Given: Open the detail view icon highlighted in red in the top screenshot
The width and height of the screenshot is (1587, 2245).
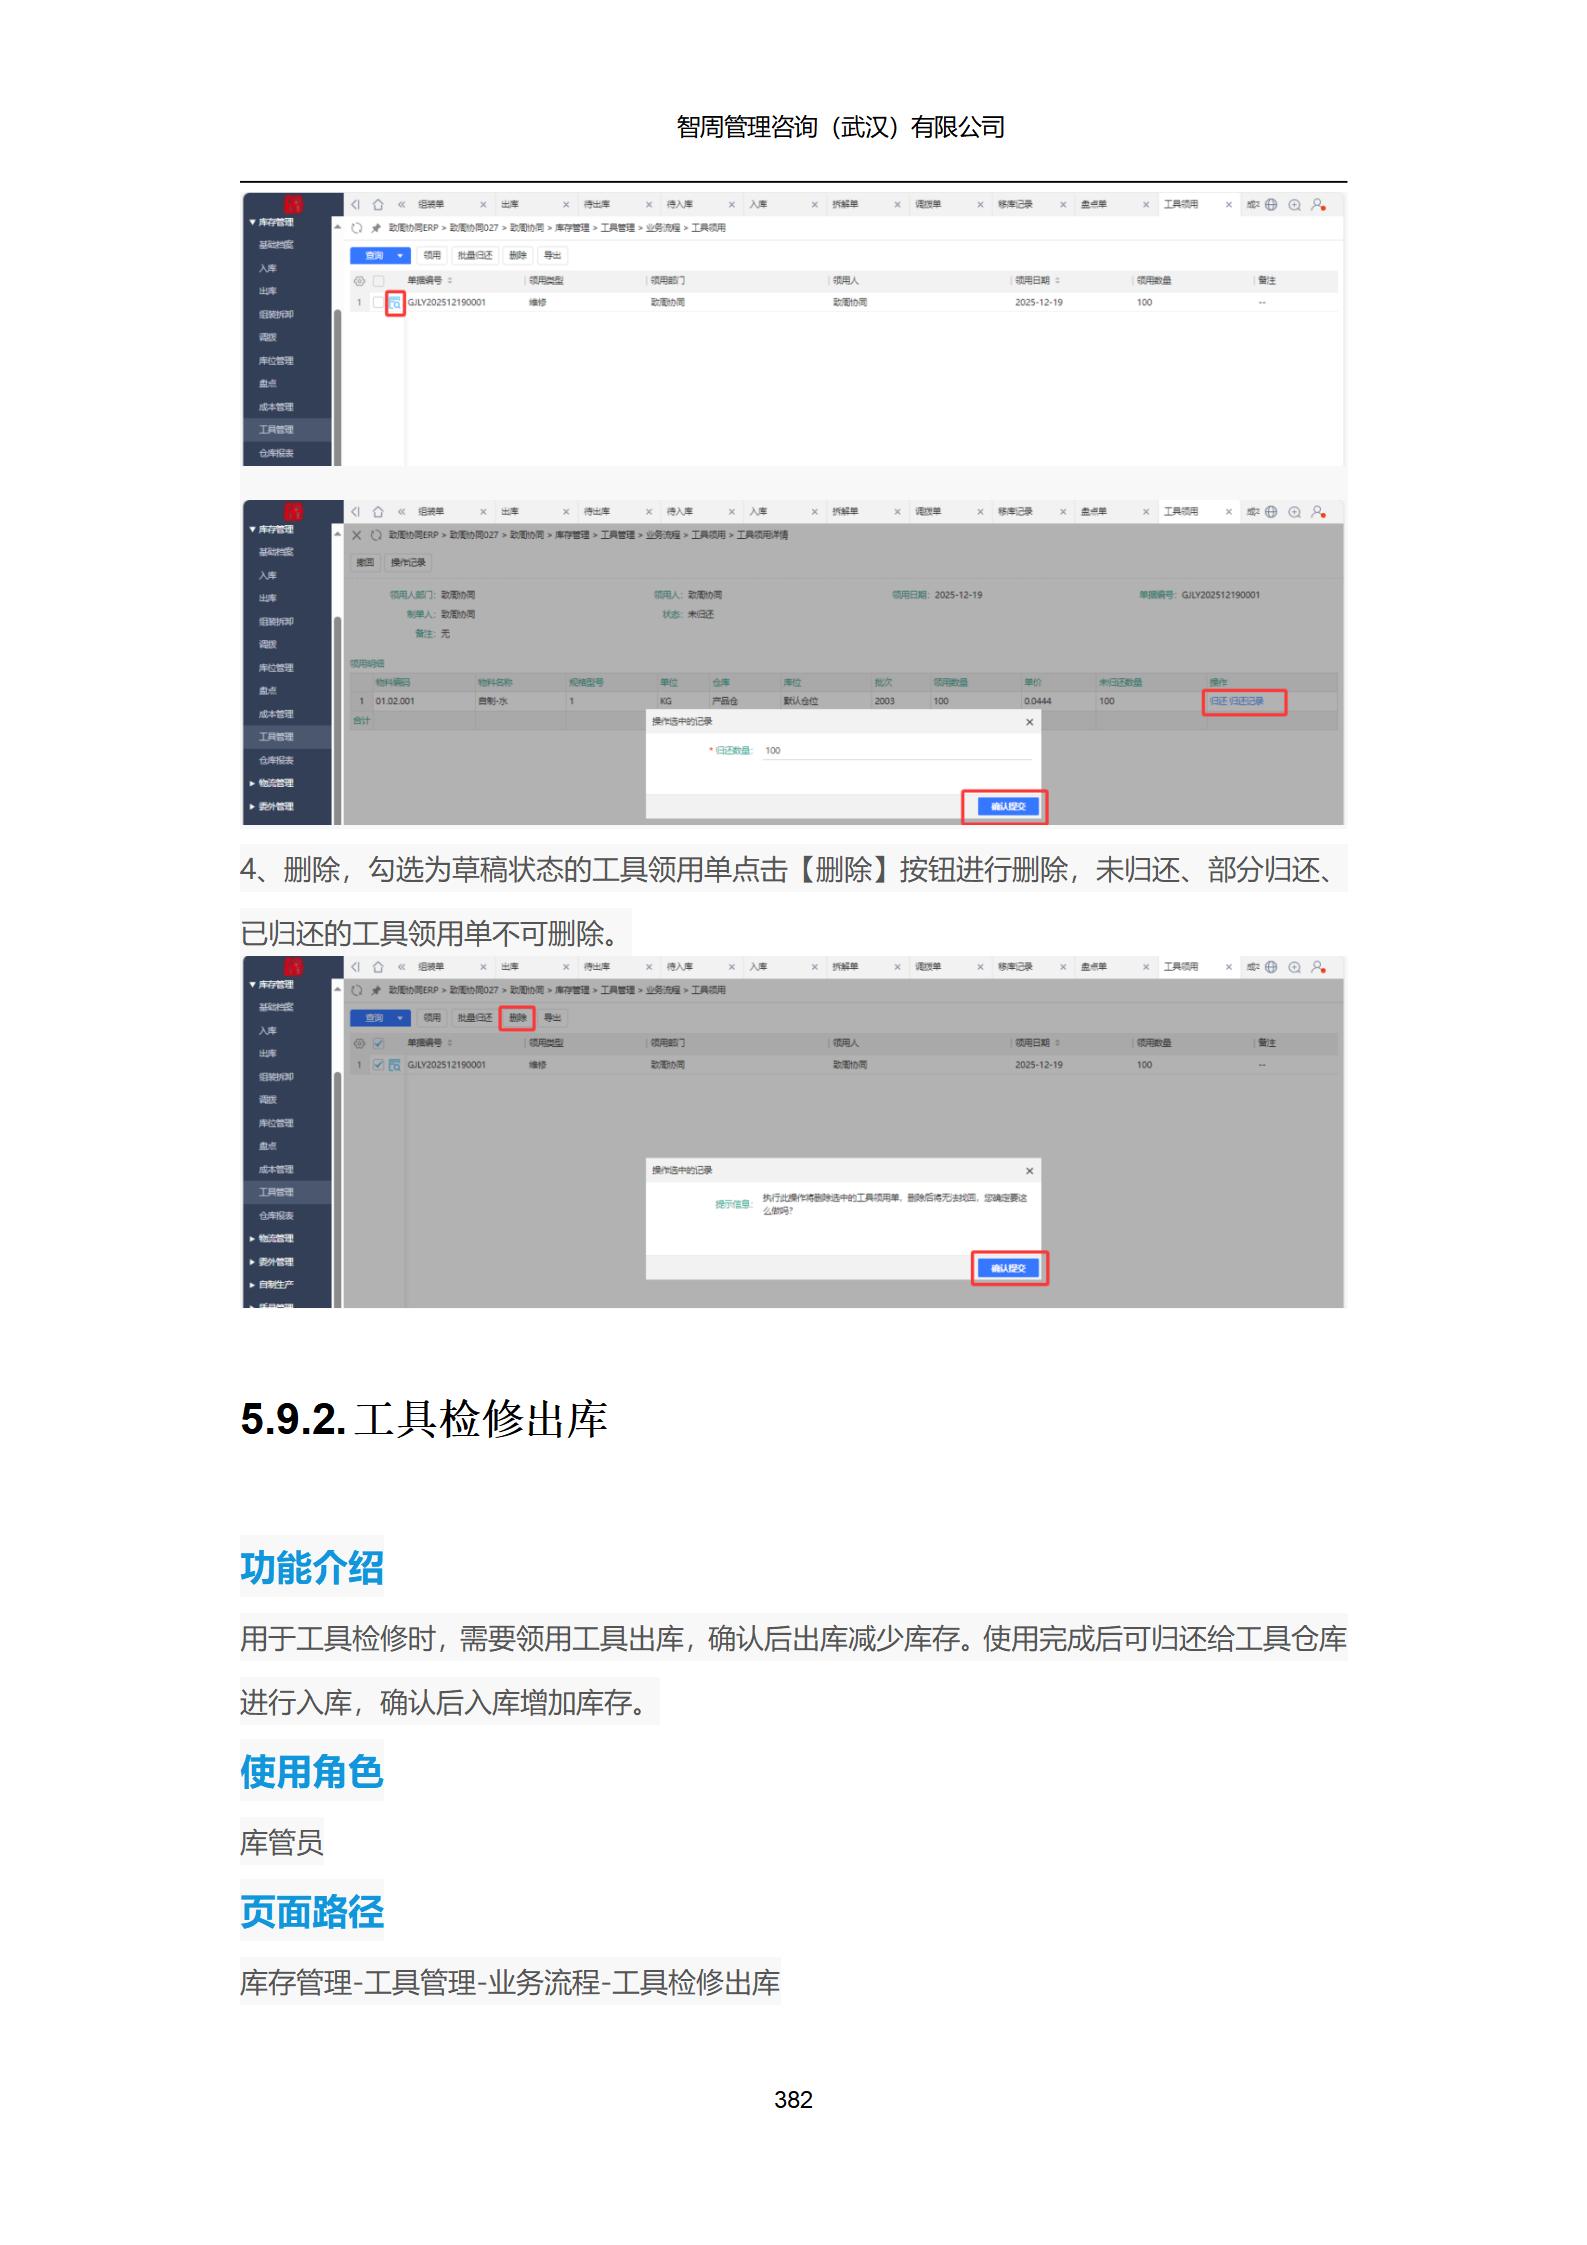Looking at the screenshot, I should click(395, 302).
